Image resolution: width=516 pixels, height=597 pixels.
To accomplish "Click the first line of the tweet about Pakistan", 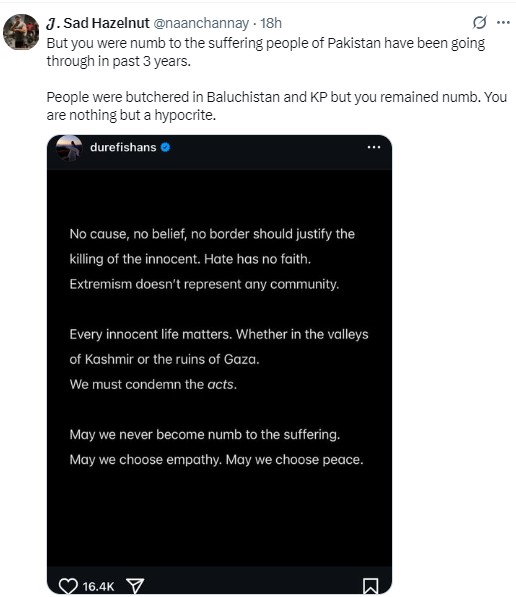I will 265,43.
